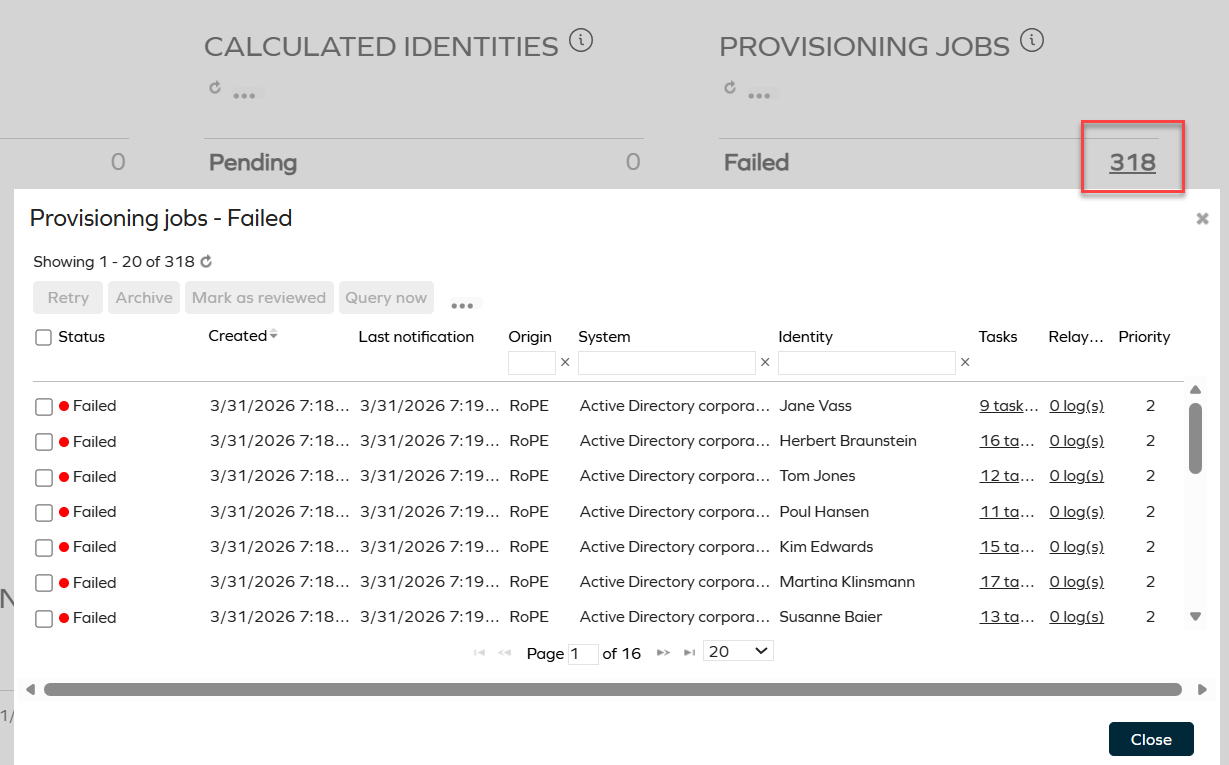Open the page size dropdown showing 20
This screenshot has width=1229, height=765.
(737, 650)
